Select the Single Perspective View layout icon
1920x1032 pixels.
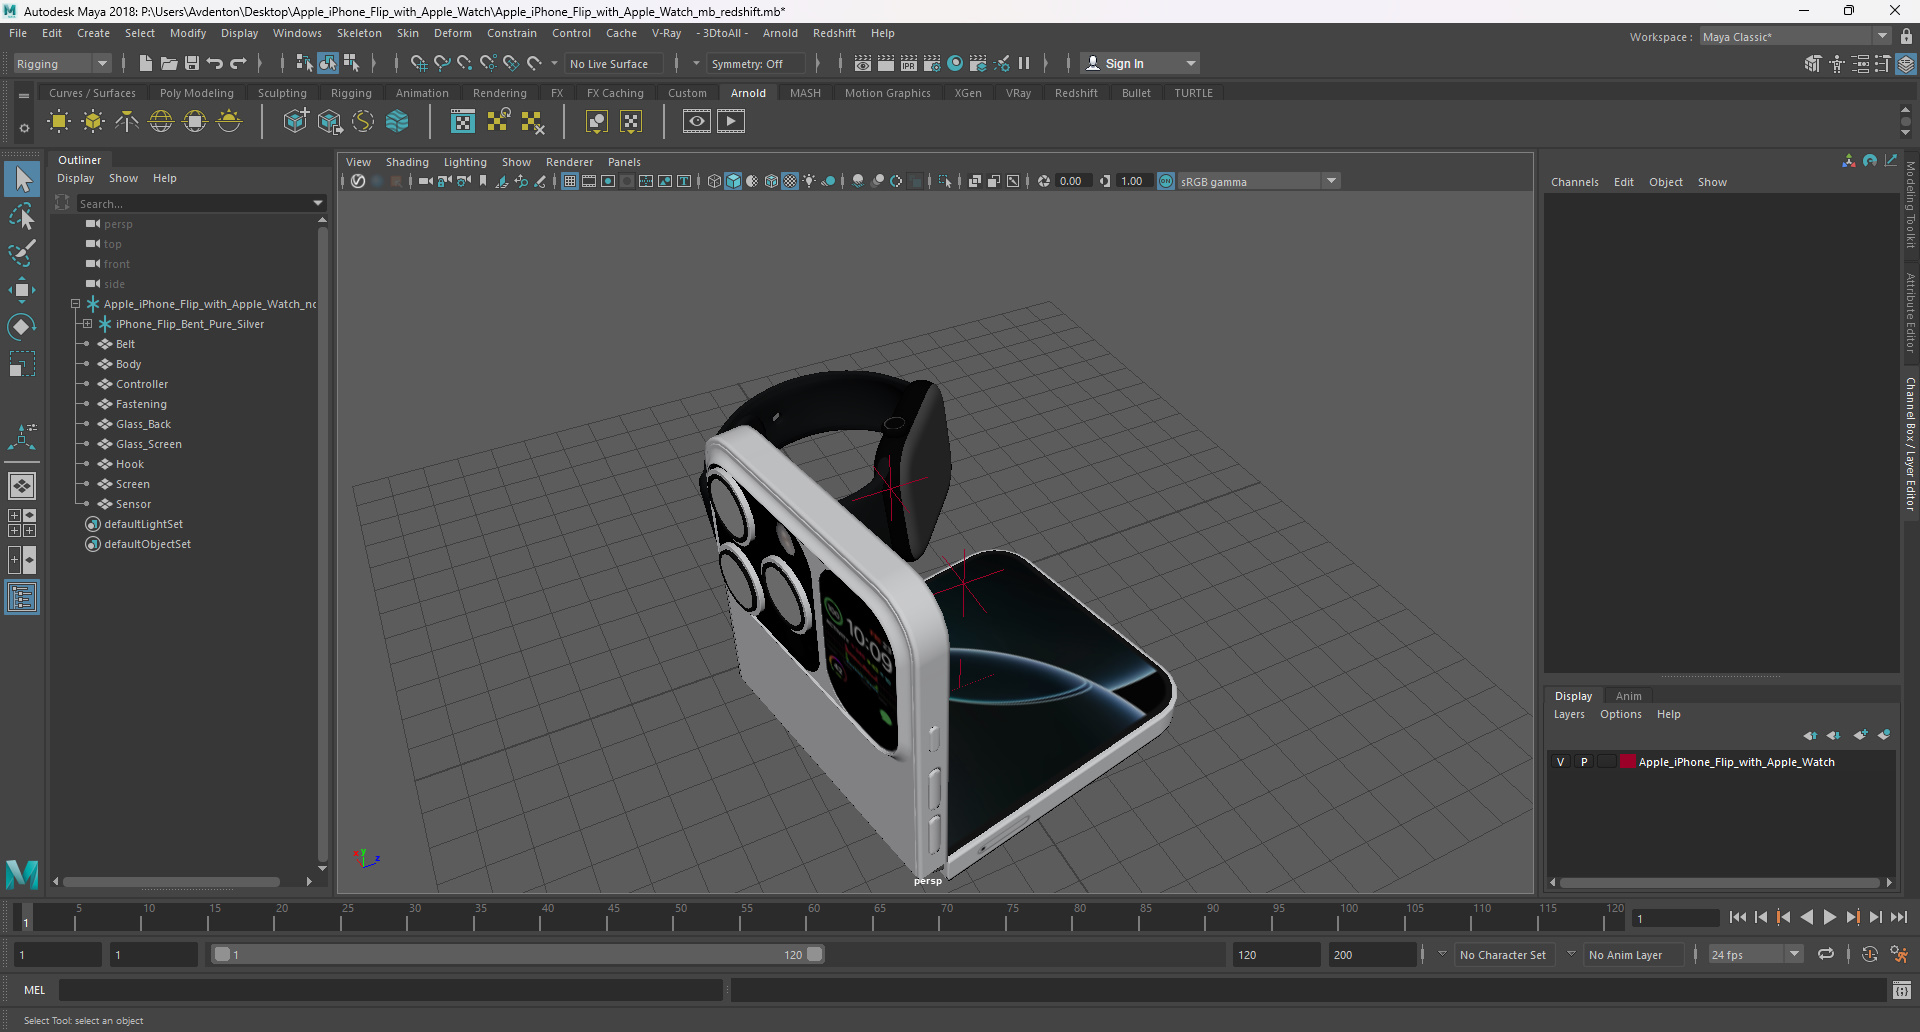[x=22, y=486]
